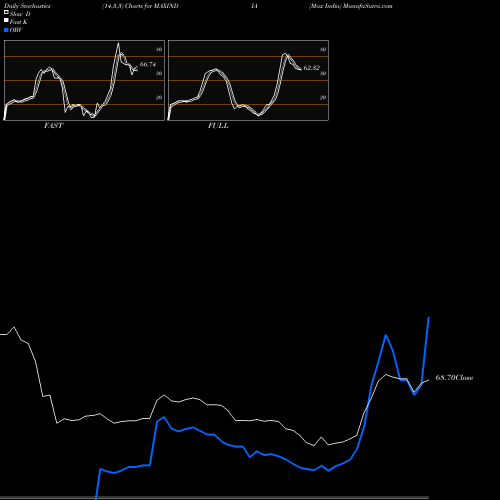Click the 66.74 value in FAST chart
This screenshot has height=500, width=500.
tap(148, 64)
